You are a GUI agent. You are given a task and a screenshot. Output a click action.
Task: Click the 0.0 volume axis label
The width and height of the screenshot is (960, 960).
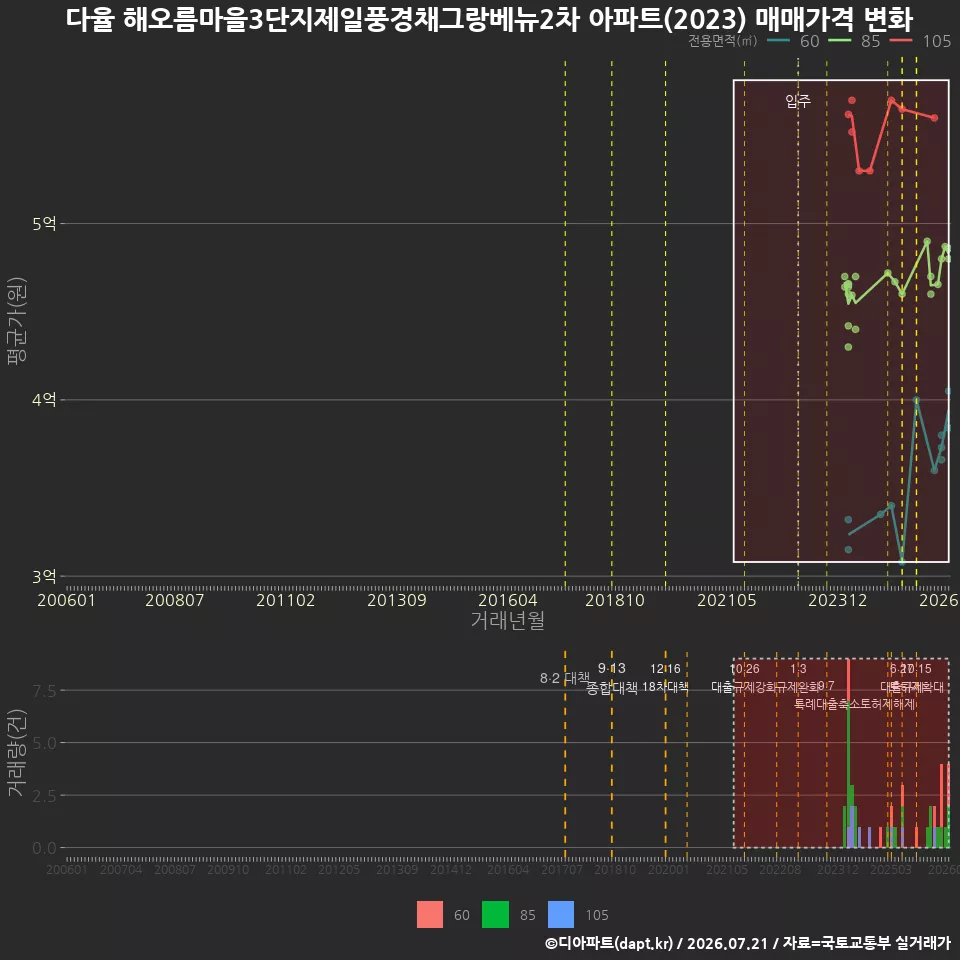click(44, 848)
